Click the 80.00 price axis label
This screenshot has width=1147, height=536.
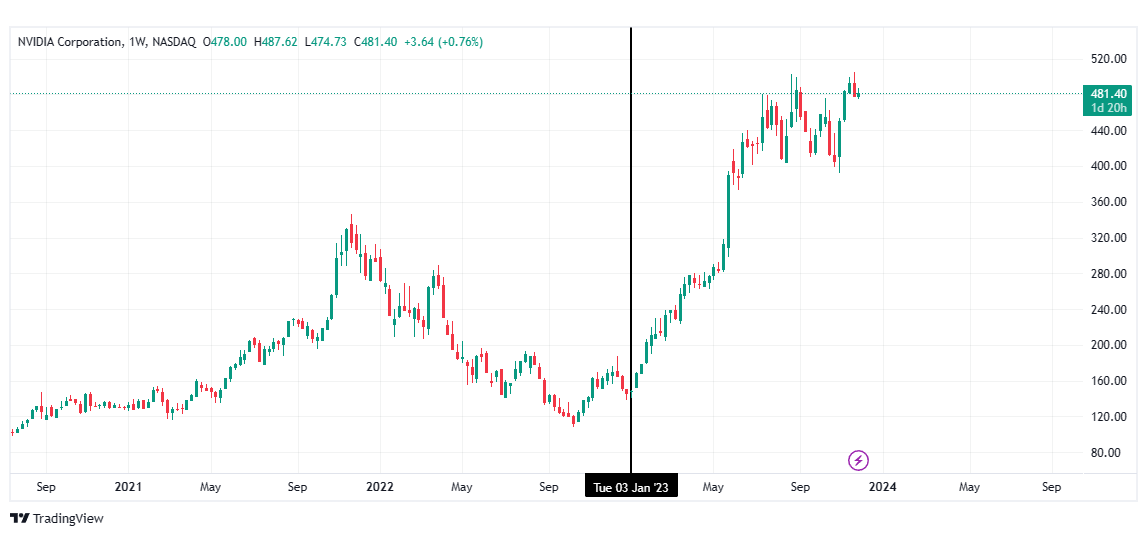(x=1107, y=453)
